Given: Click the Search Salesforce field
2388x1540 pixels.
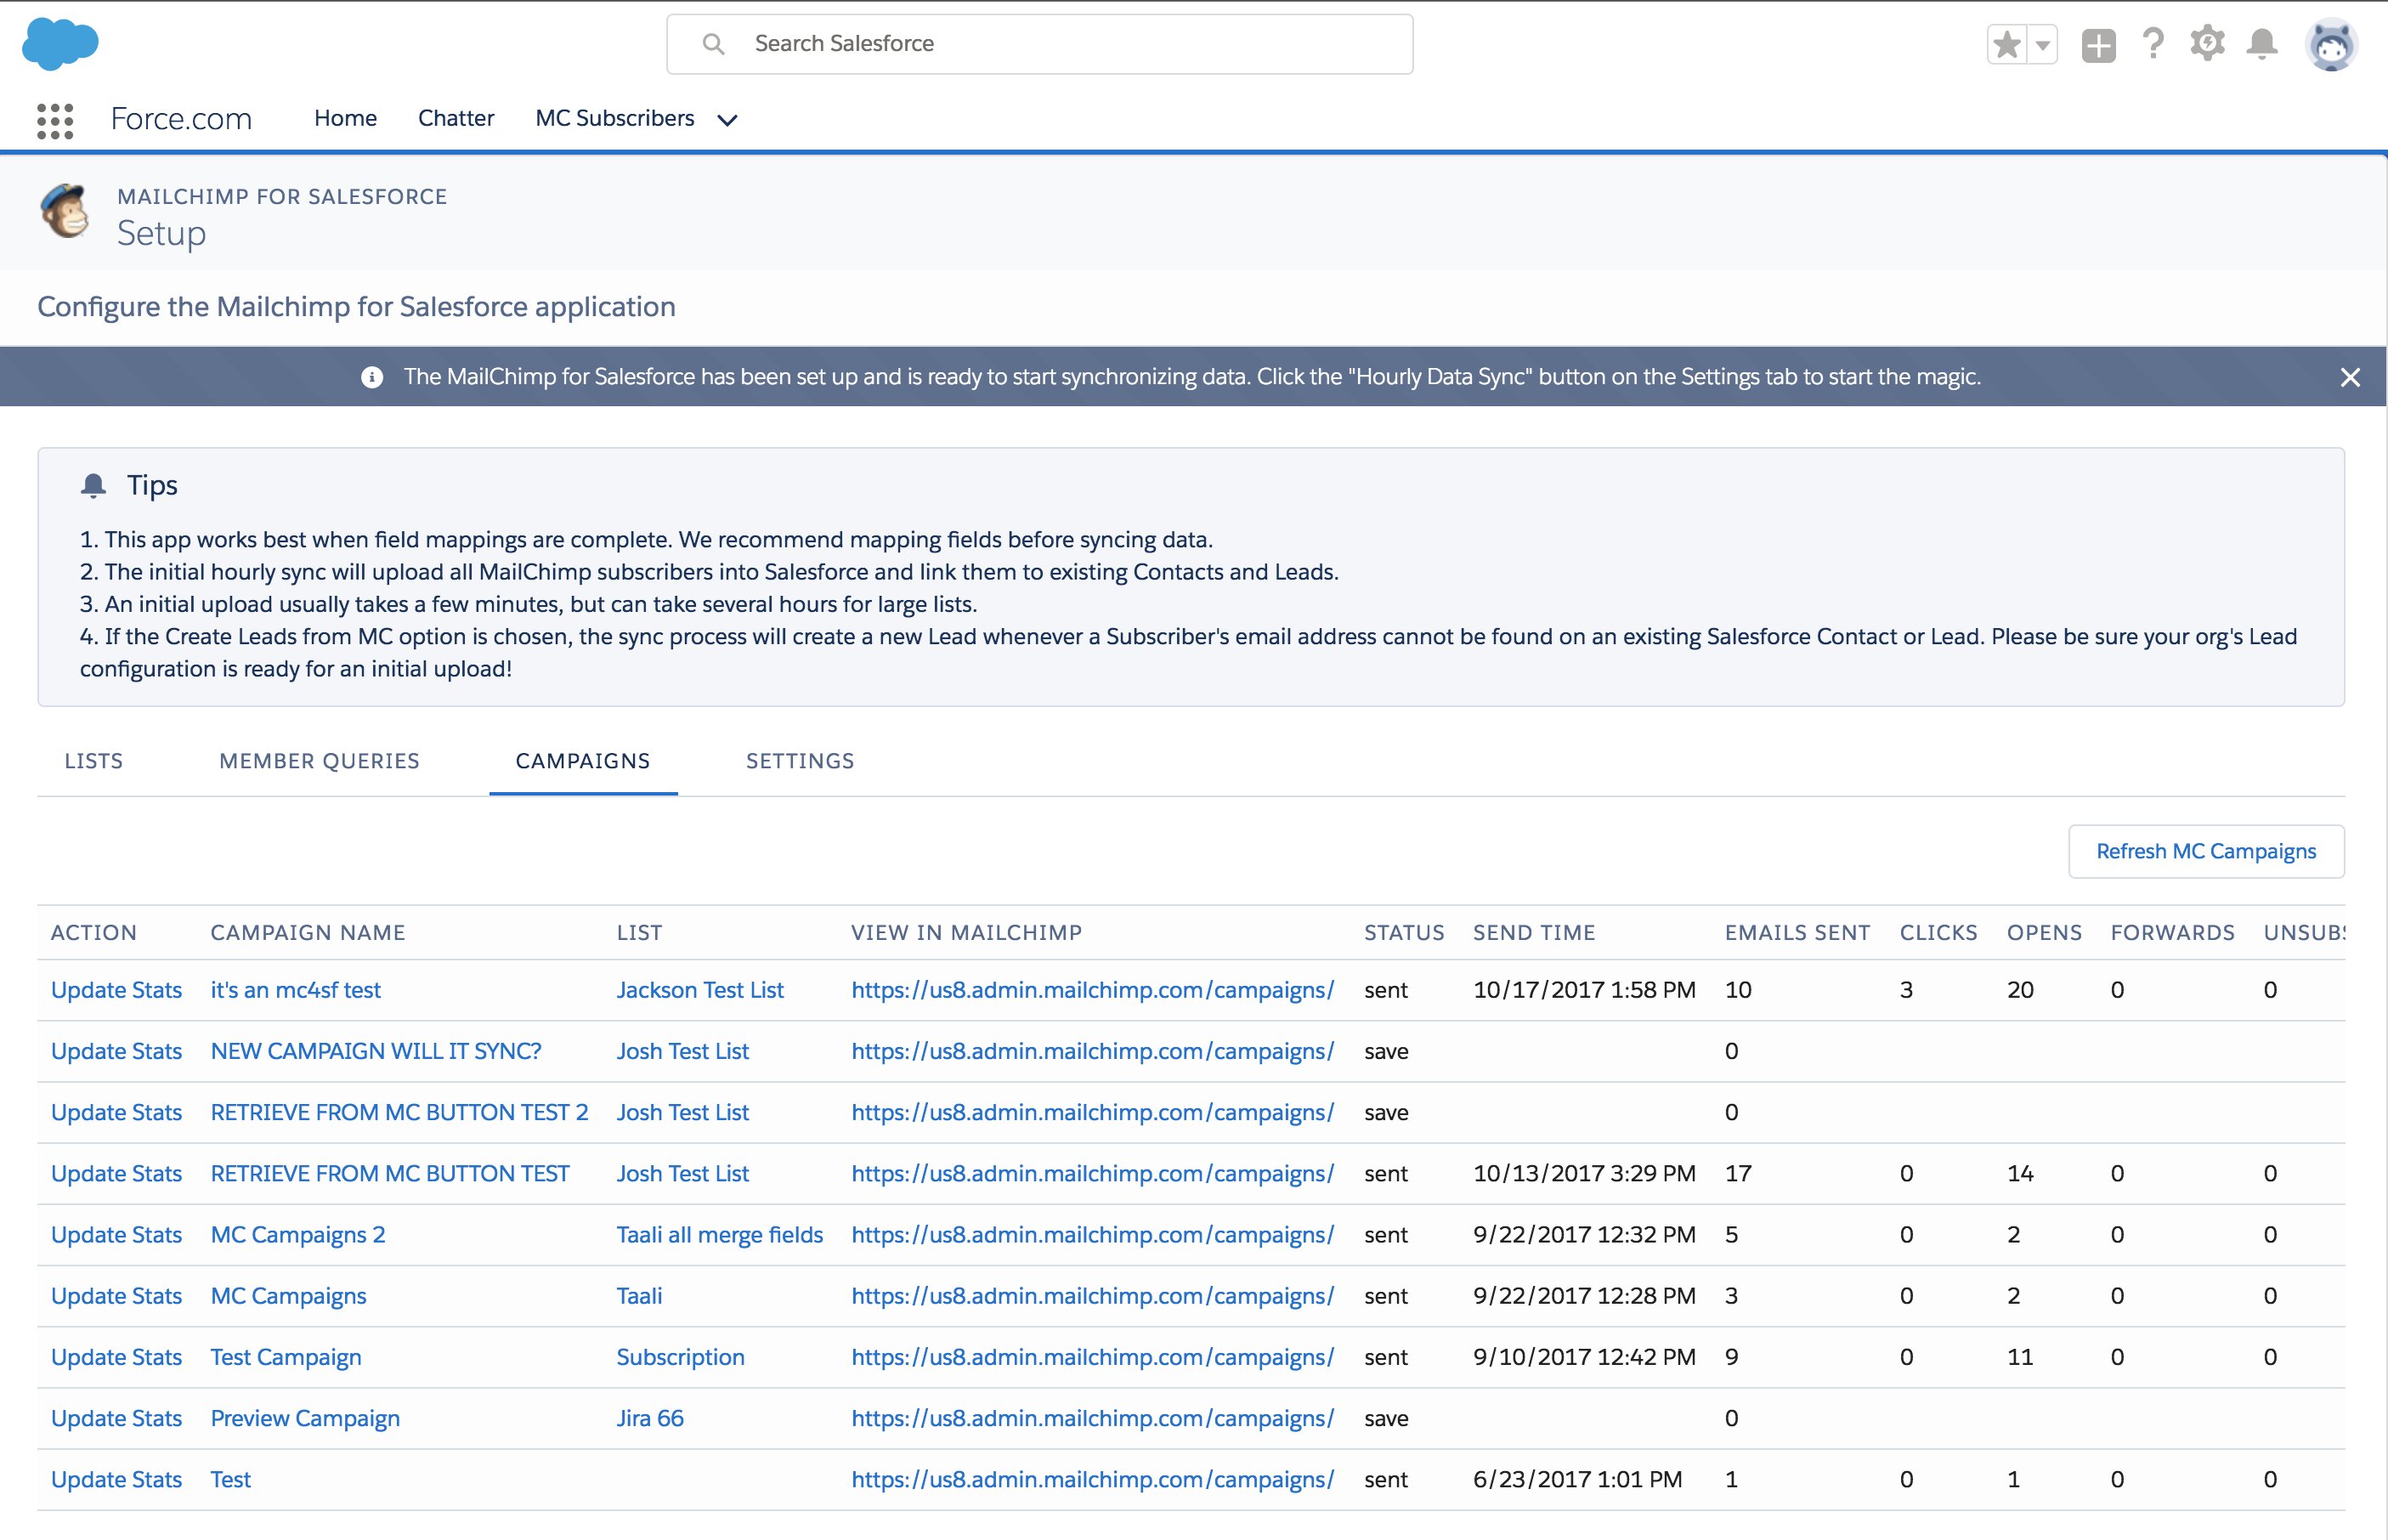Looking at the screenshot, I should [x=1040, y=44].
